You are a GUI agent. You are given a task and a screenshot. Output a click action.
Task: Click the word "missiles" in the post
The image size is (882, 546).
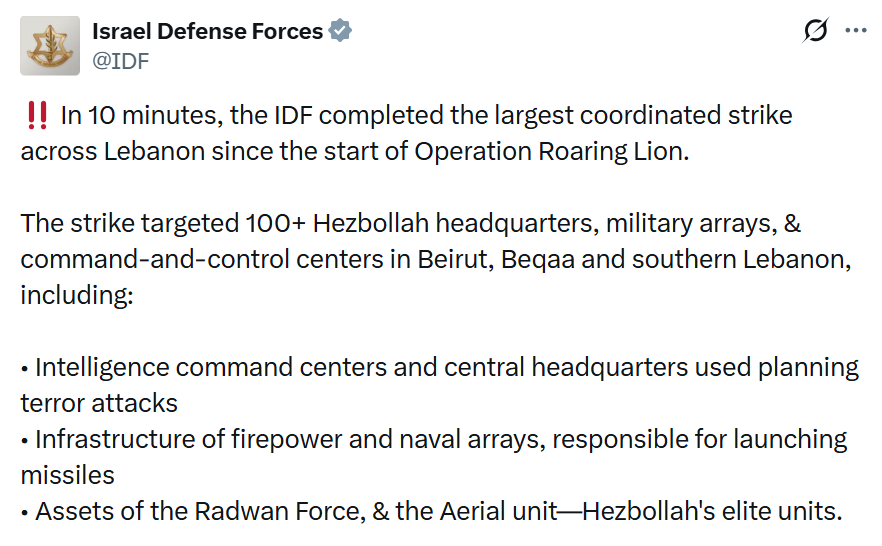point(67,474)
